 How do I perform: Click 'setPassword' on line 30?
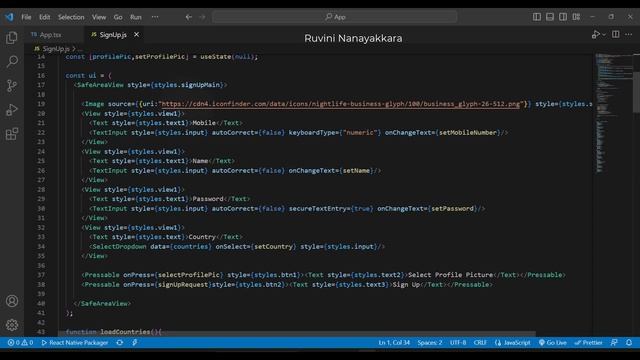tap(452, 209)
